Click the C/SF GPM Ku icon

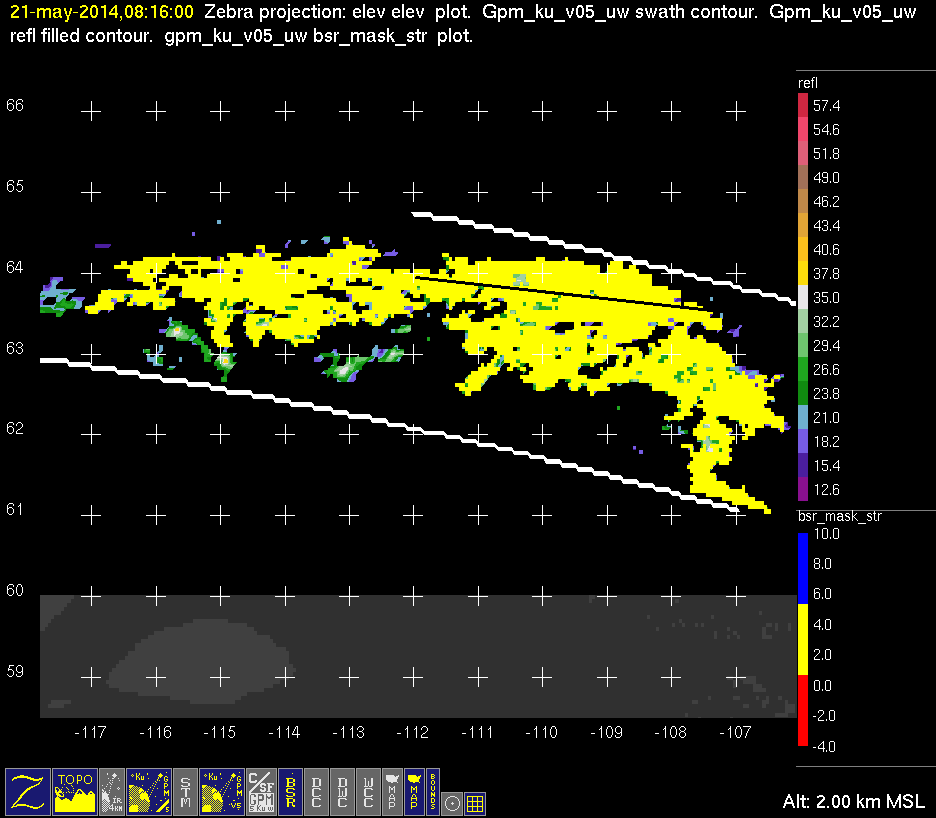[261, 790]
